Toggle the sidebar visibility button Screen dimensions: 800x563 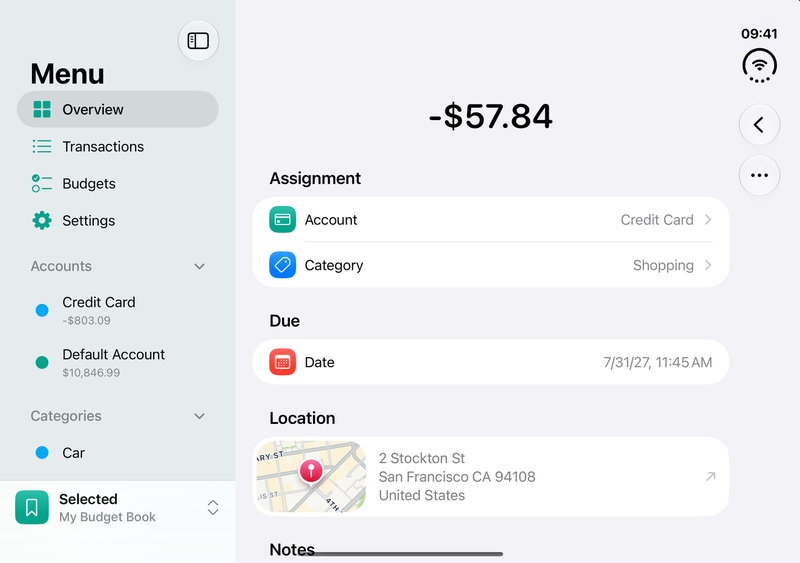198,40
